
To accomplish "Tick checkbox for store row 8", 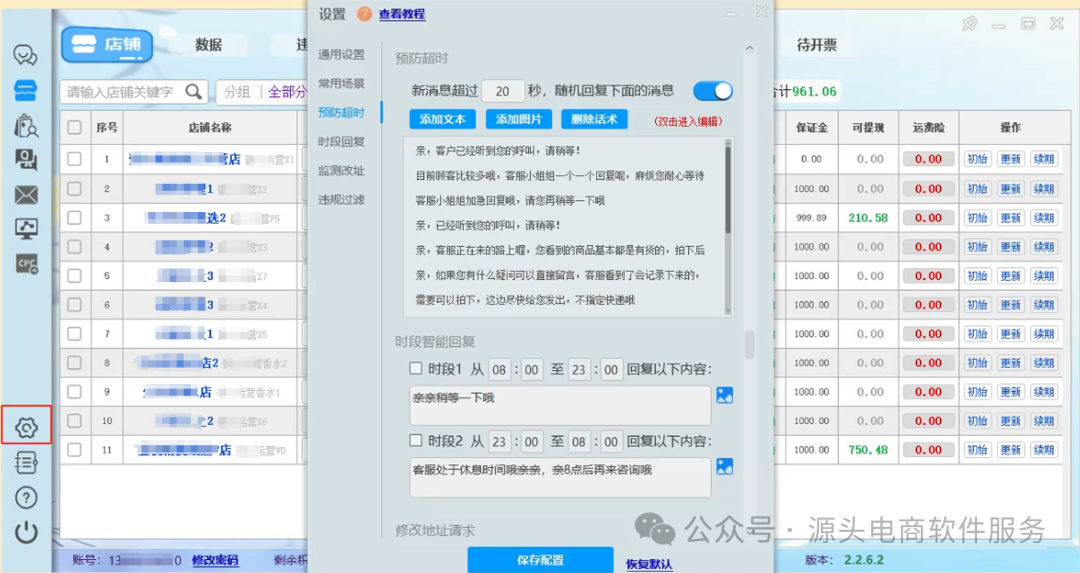I will tap(74, 362).
